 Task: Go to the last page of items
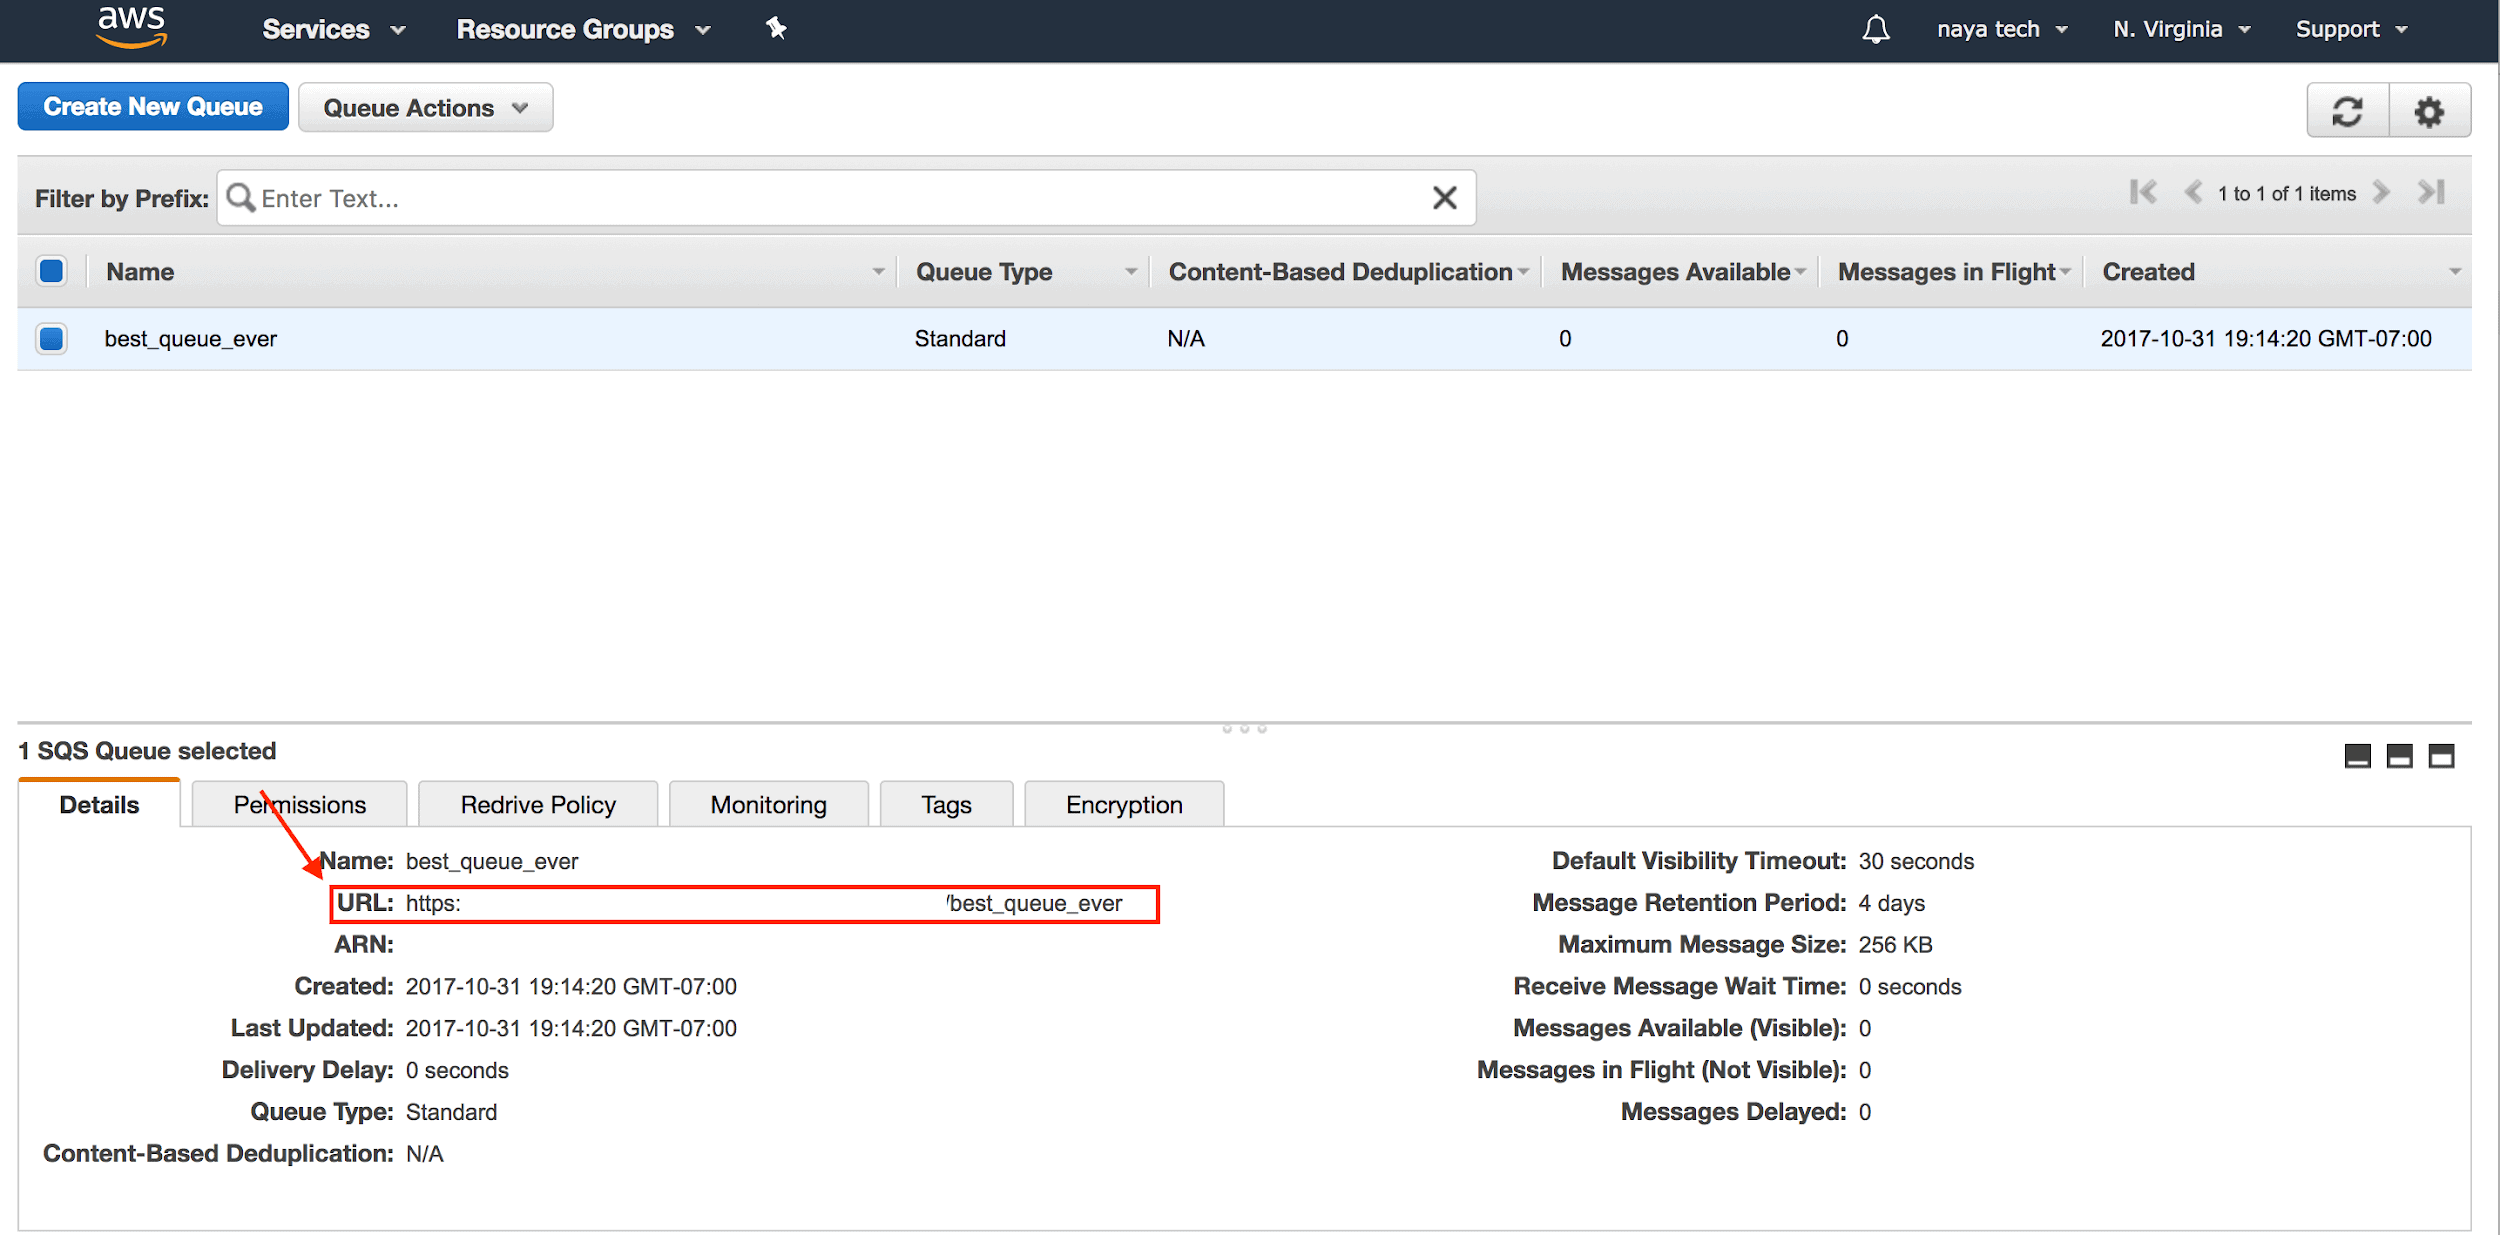coord(2431,192)
